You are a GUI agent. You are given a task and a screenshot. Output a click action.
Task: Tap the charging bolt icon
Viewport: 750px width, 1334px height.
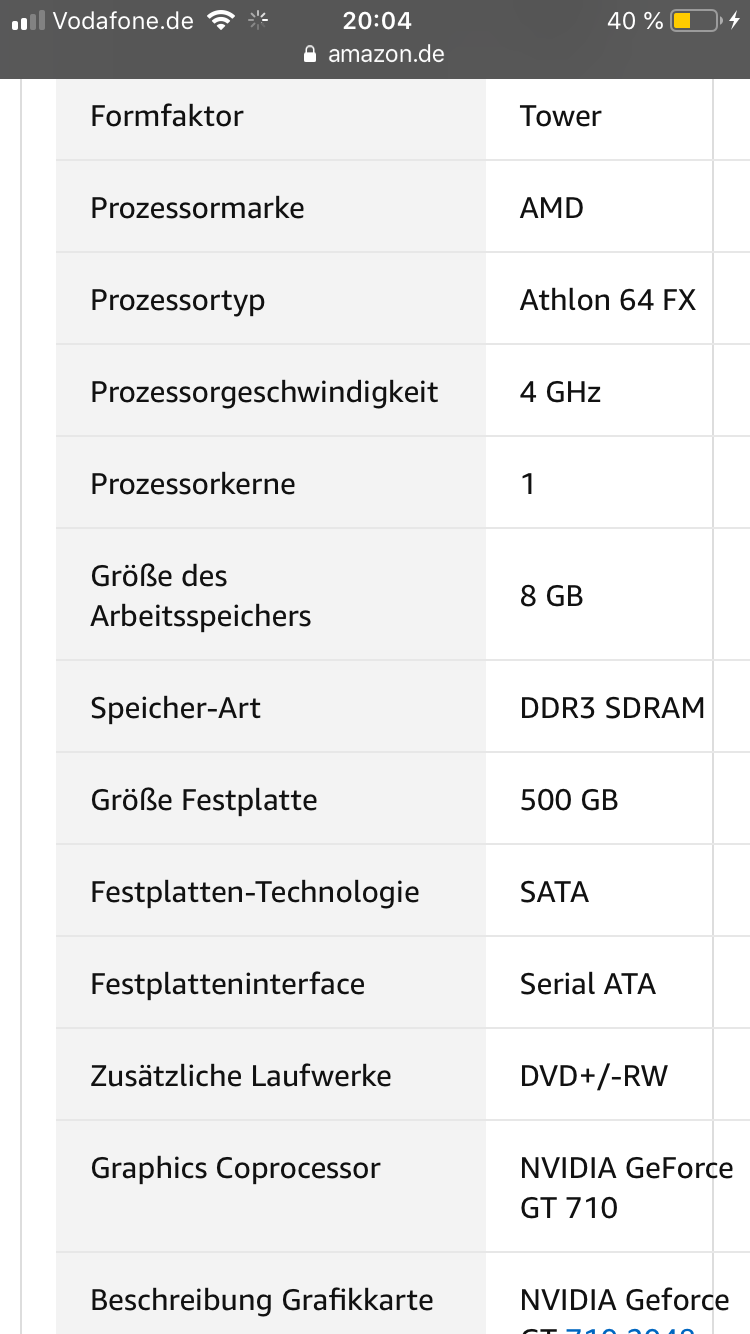[x=735, y=21]
